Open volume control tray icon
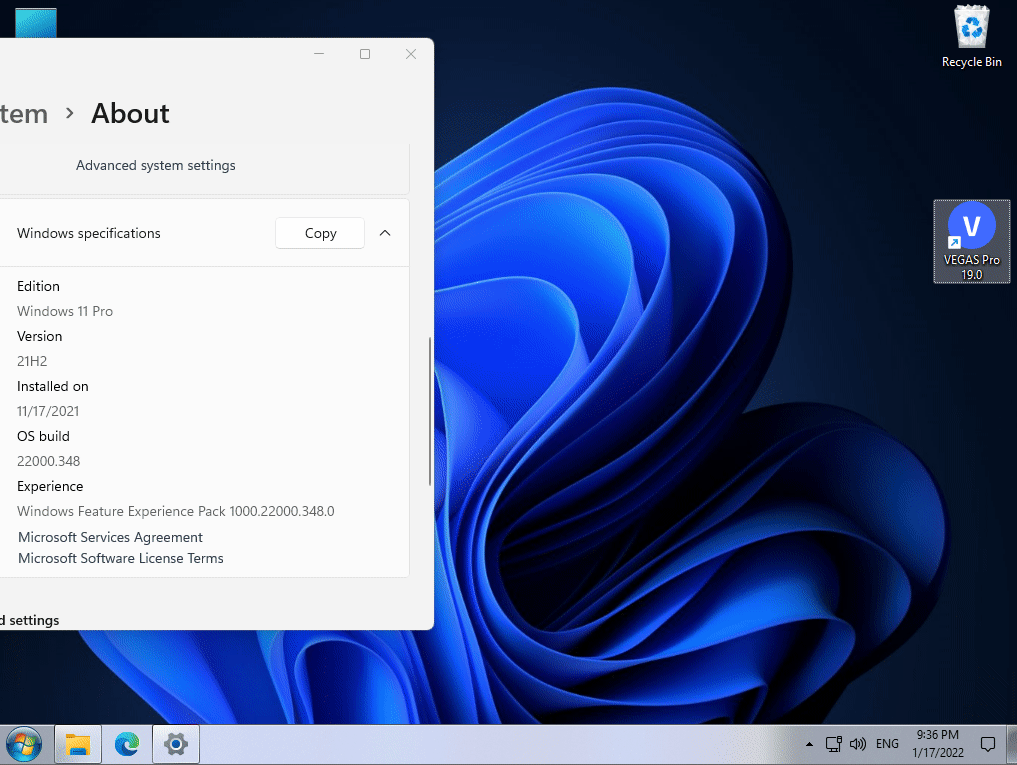This screenshot has height=765, width=1017. point(857,744)
